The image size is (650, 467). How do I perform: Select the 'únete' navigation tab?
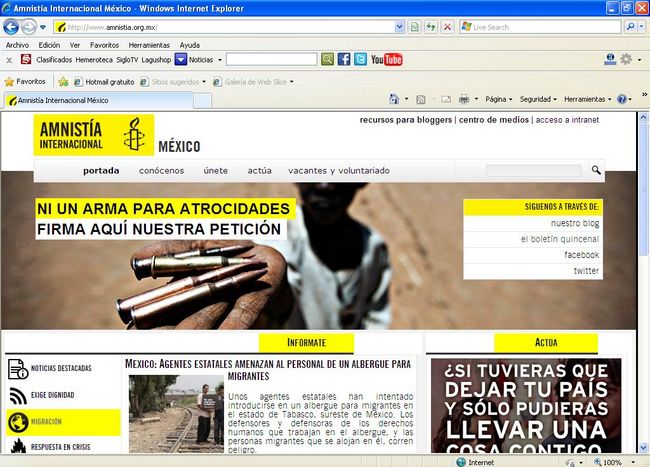[x=215, y=171]
